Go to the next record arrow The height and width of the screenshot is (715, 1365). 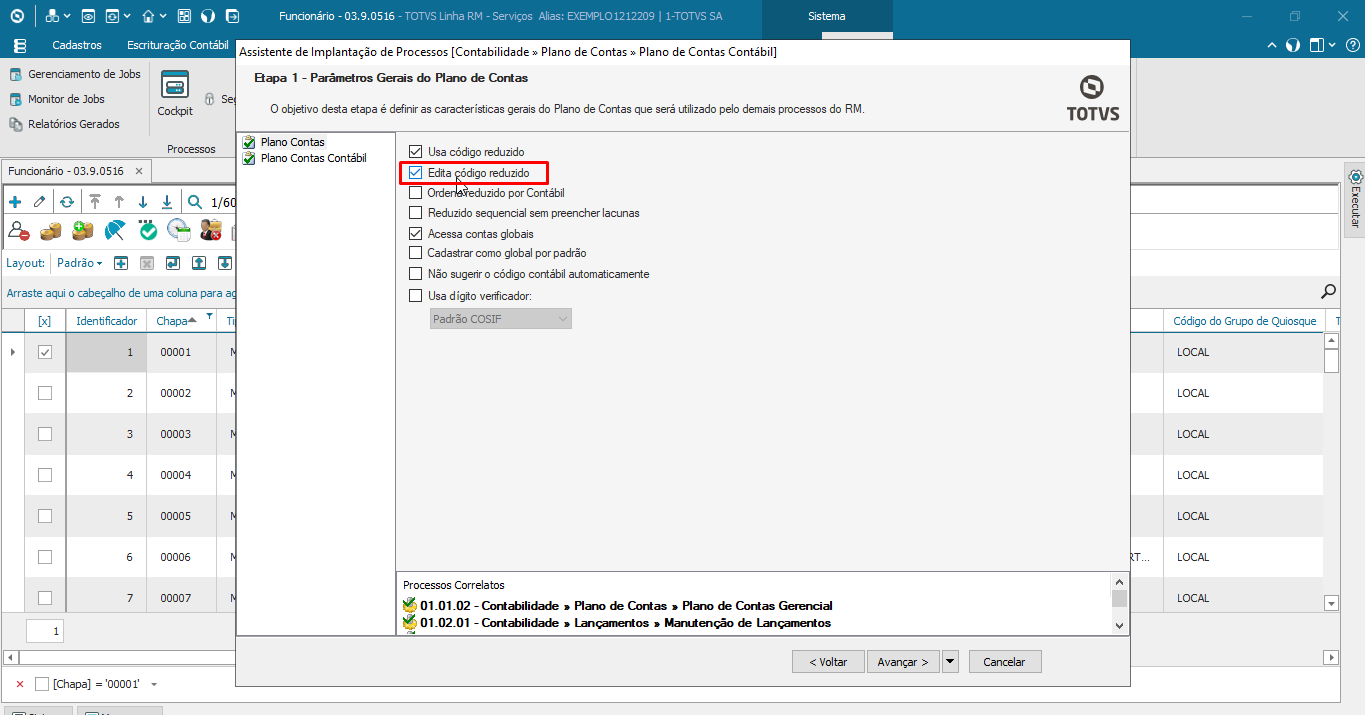pos(143,201)
